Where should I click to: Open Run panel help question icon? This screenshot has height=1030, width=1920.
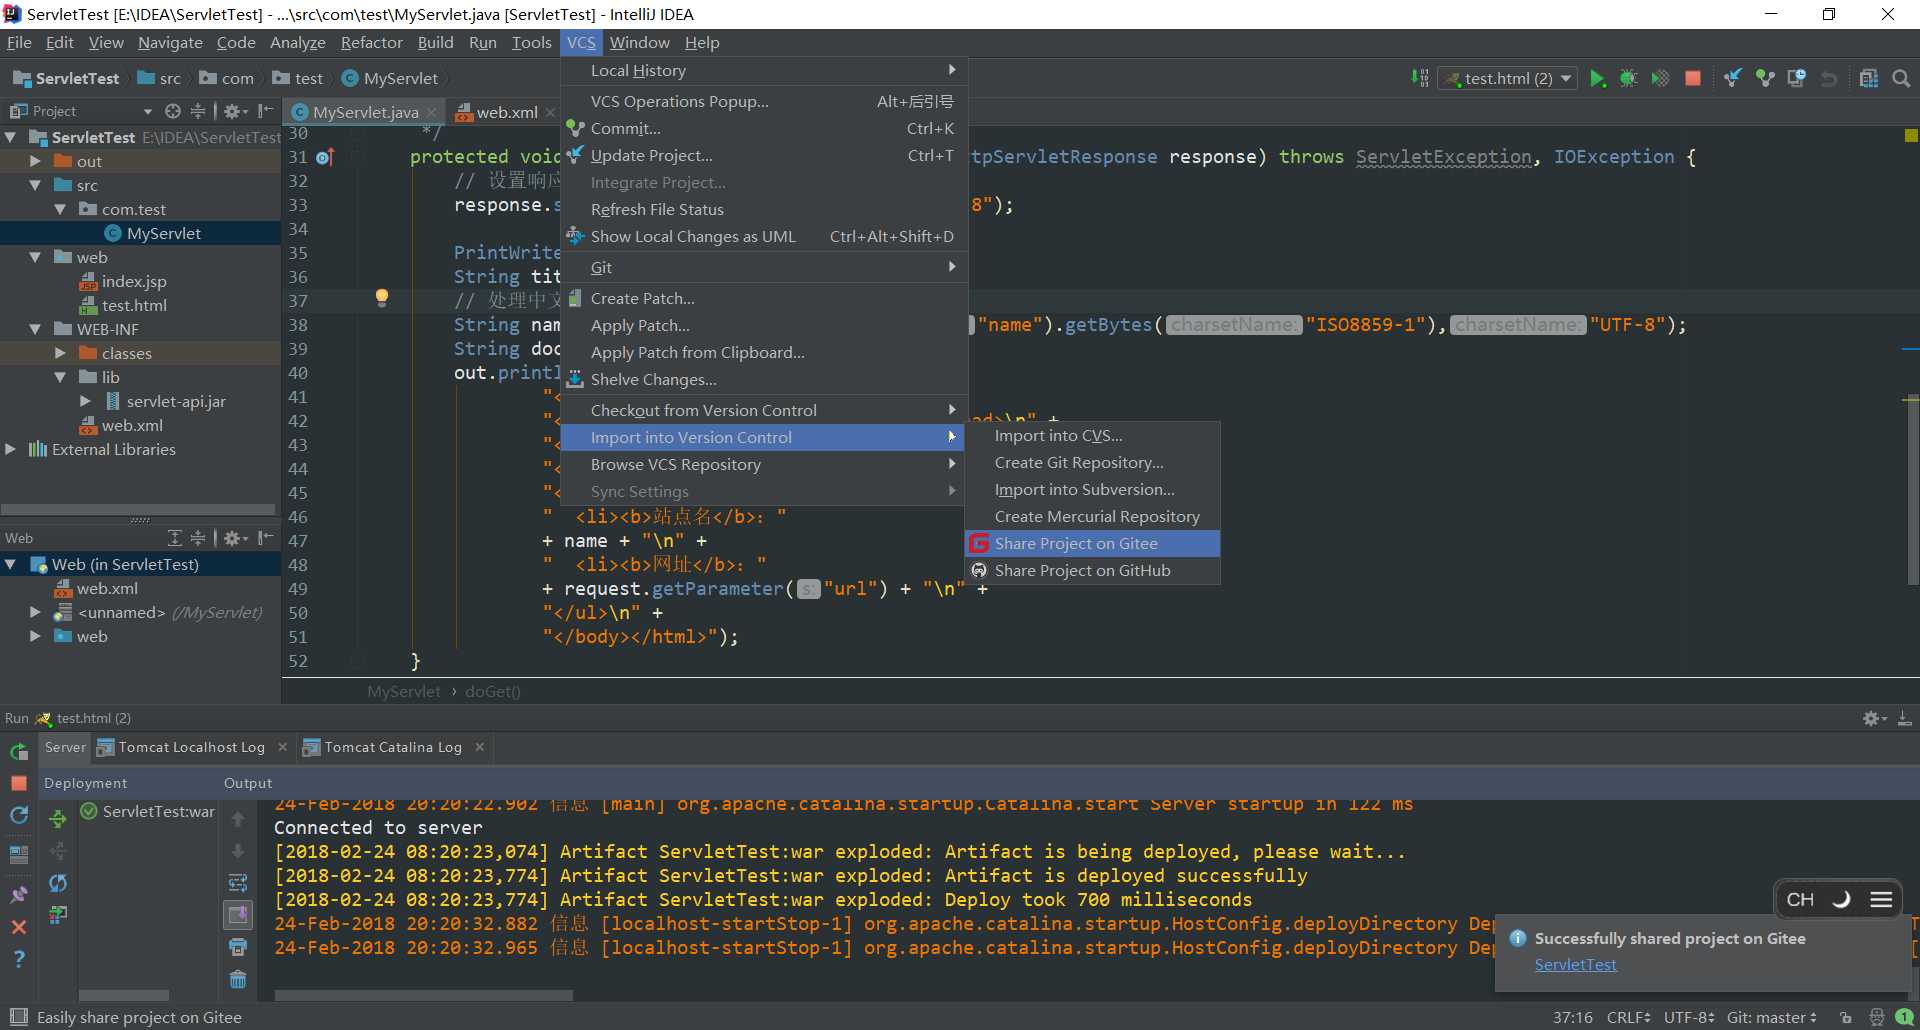(19, 958)
